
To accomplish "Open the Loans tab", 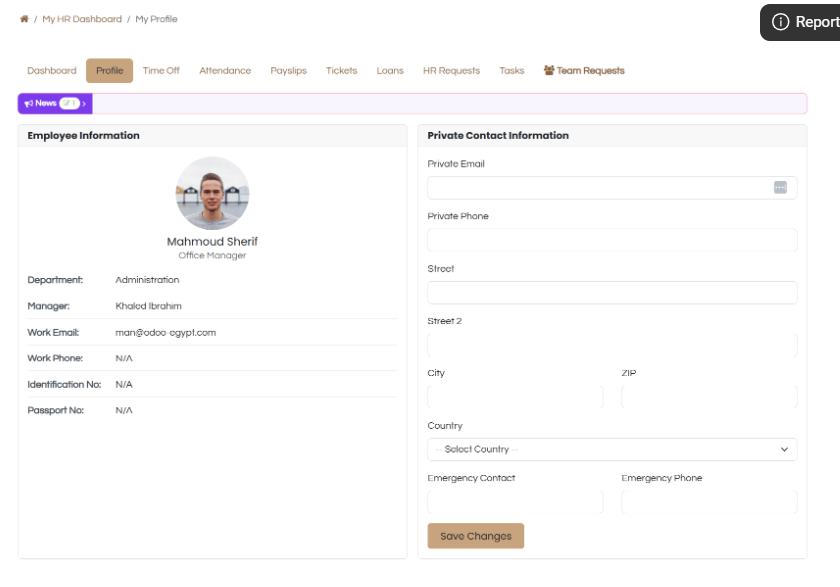I will click(390, 71).
